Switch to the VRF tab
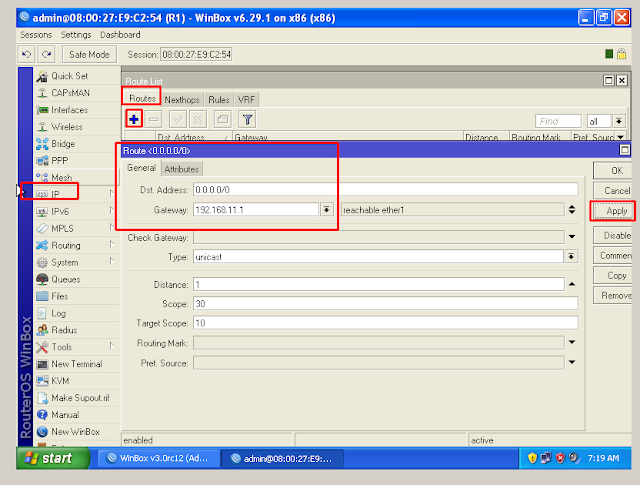This screenshot has height=485, width=640. pyautogui.click(x=246, y=100)
